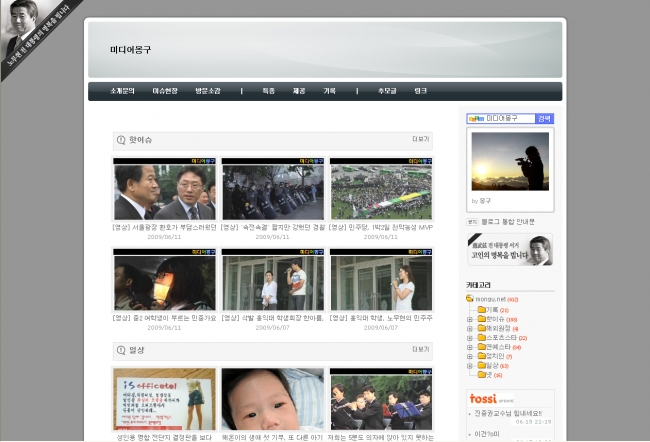Image resolution: width=650 pixels, height=442 pixels.
Task: Open the '[영상] 삭발 홍익대 학생회장' post title
Action: coord(273,318)
